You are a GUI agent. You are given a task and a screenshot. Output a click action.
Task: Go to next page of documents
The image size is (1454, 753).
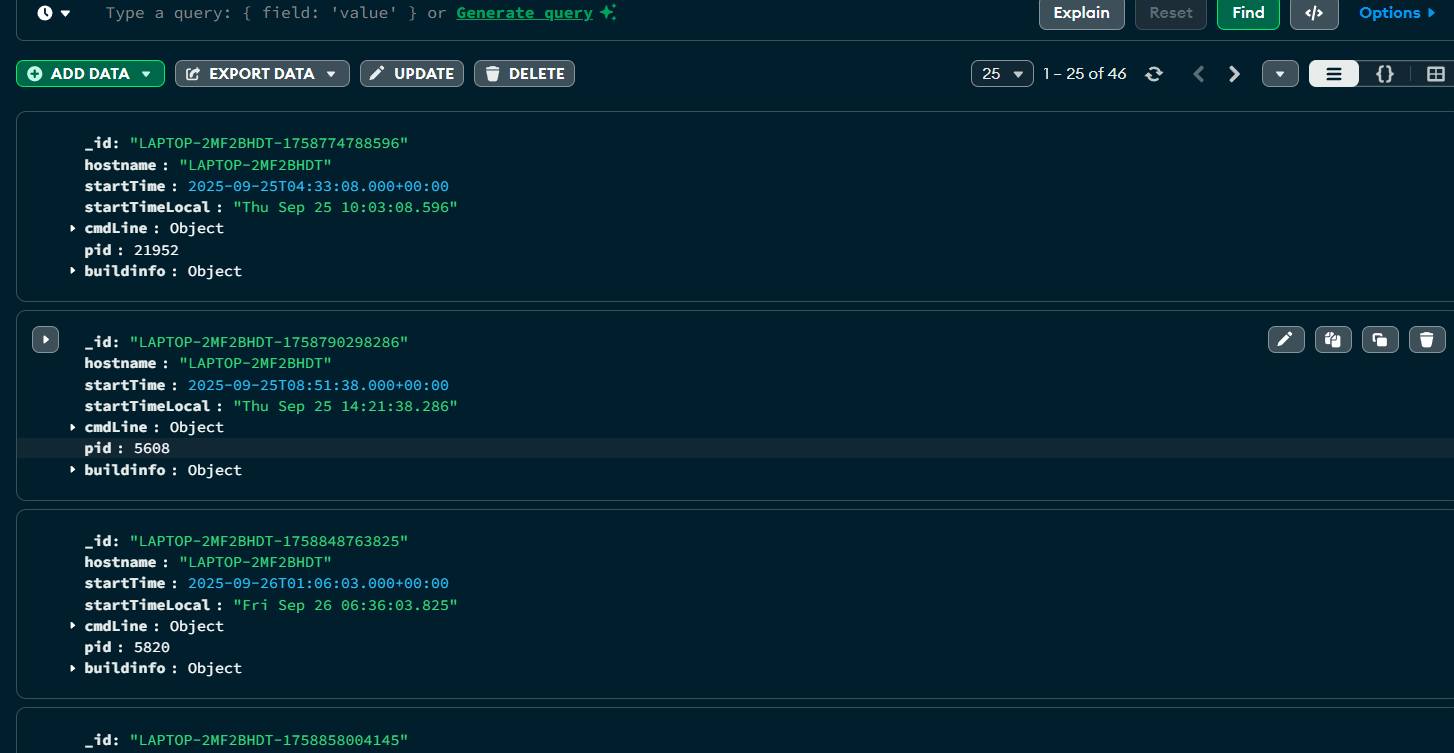tap(1234, 73)
